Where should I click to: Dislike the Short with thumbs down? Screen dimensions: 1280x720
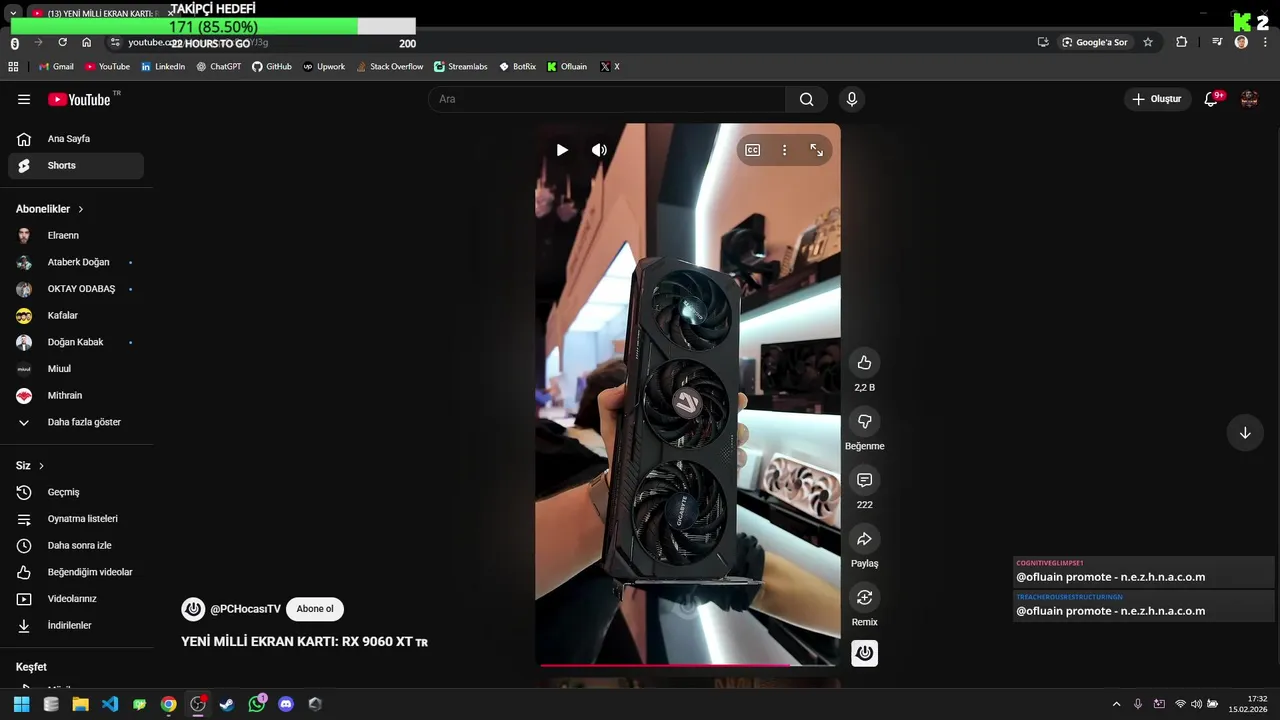(x=865, y=421)
